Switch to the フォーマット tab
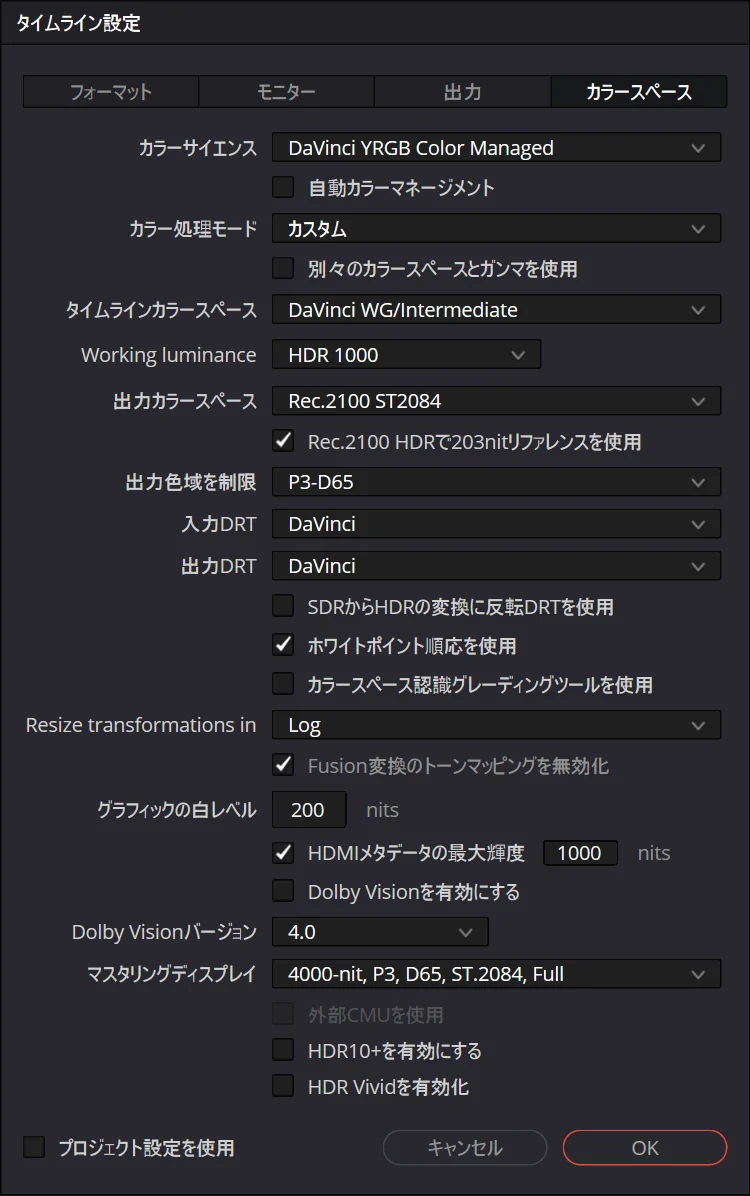Screen dimensions: 750x1196 click(111, 92)
